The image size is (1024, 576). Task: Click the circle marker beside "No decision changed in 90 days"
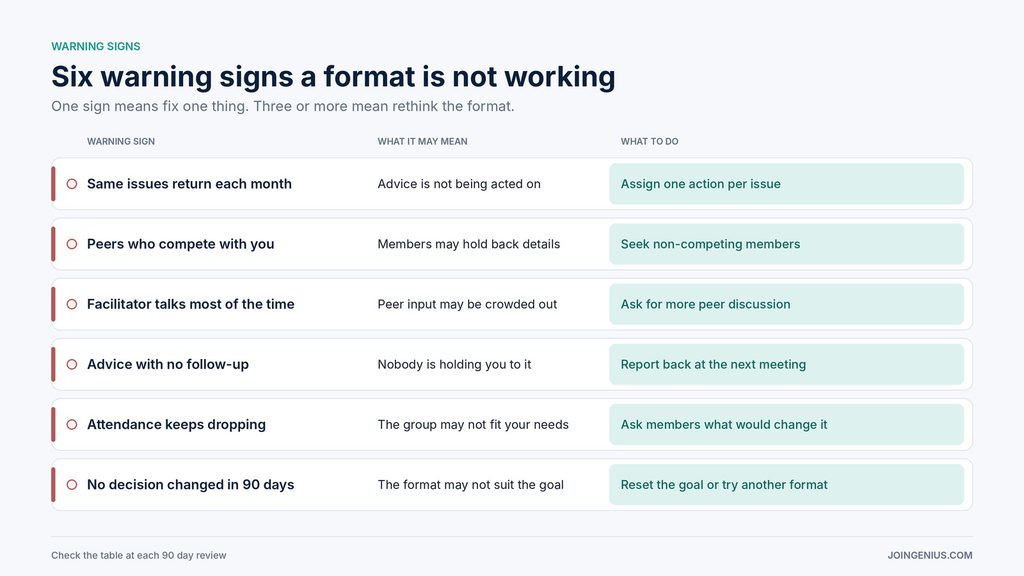point(72,485)
